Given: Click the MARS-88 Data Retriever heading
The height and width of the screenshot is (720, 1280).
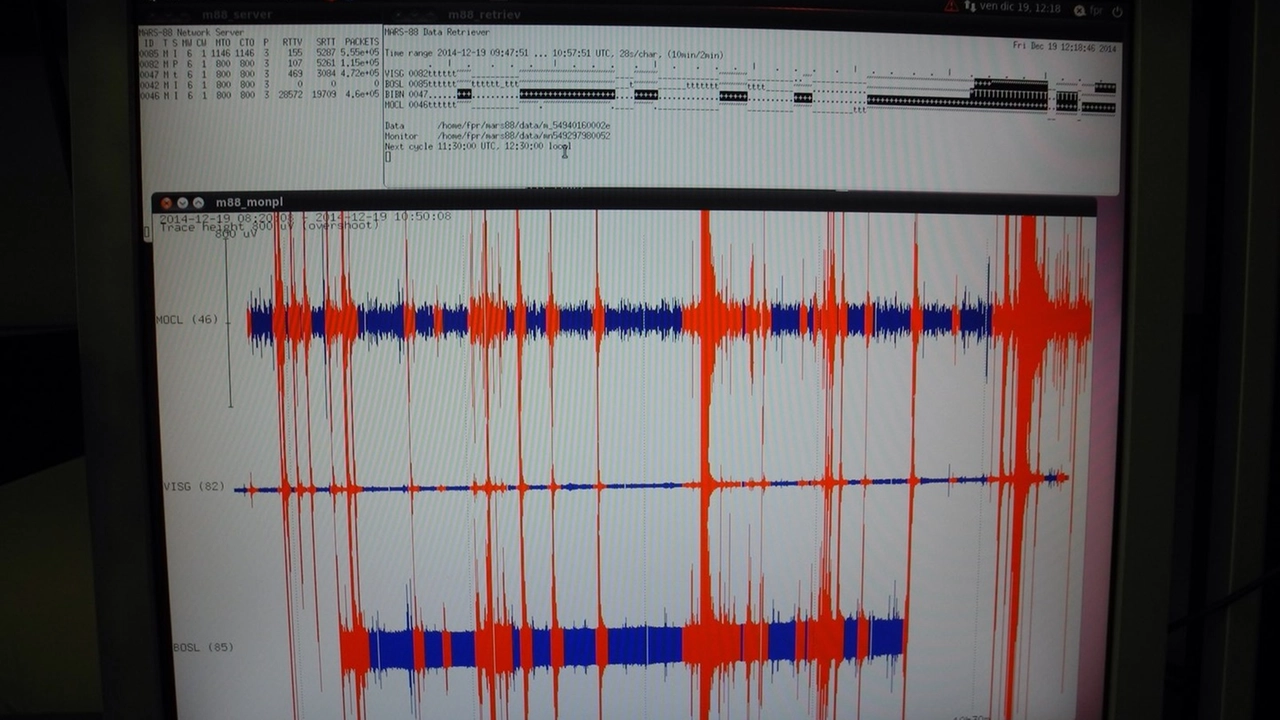Looking at the screenshot, I should click(437, 32).
